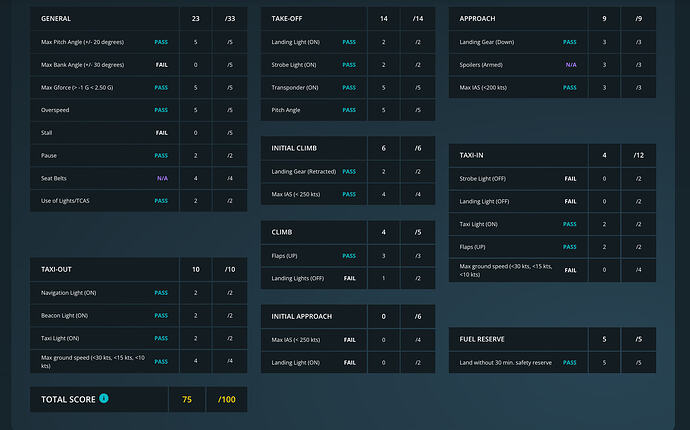Select the Landing Gear (Retracted) row label
The image size is (690, 430).
point(304,172)
